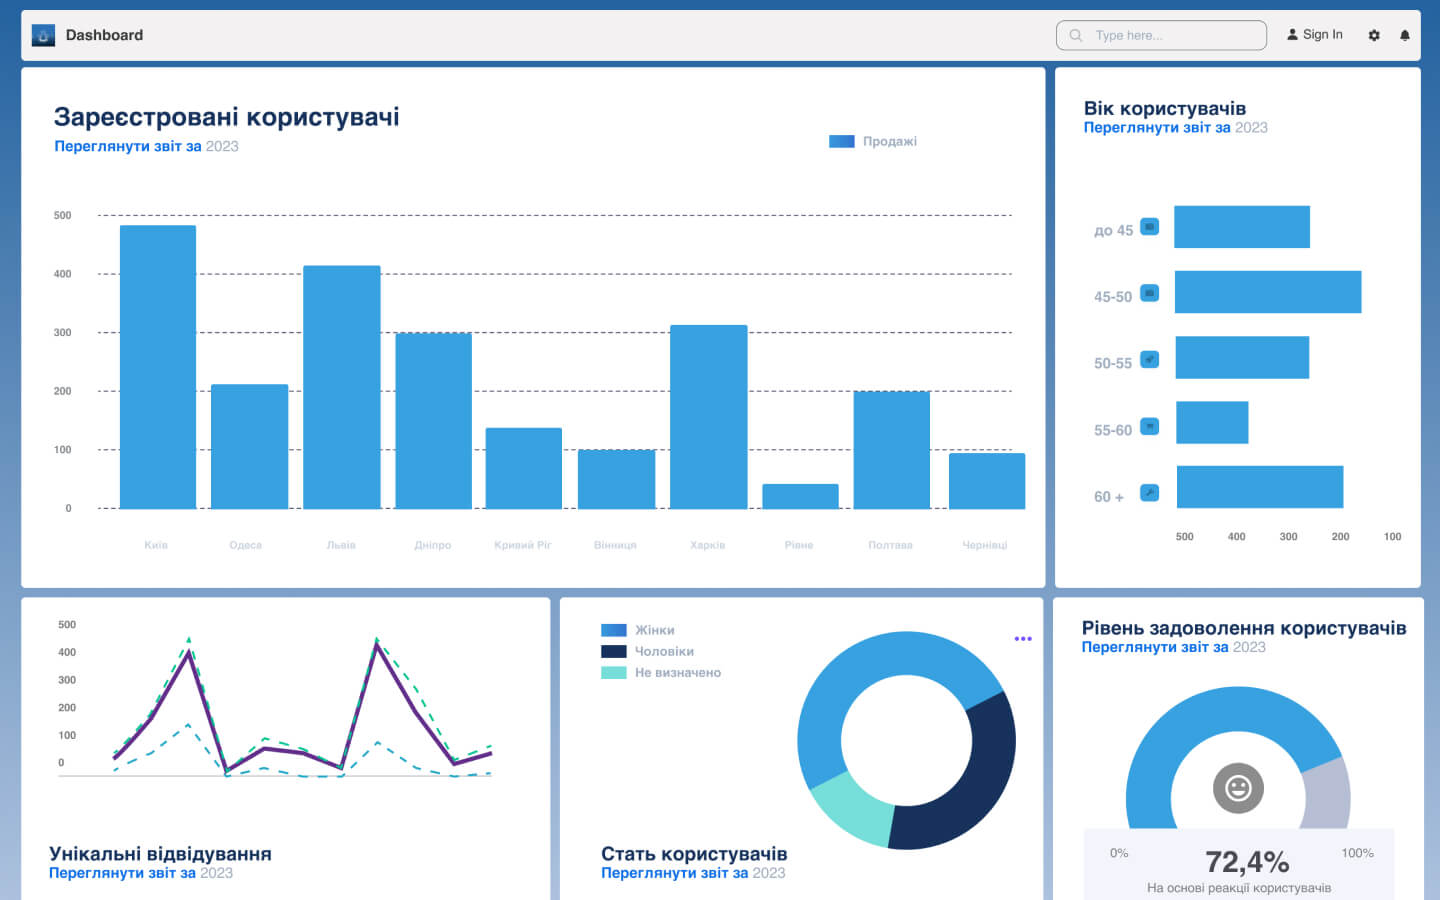1440x900 pixels.
Task: Toggle the Продажі legend swatch
Action: click(842, 141)
